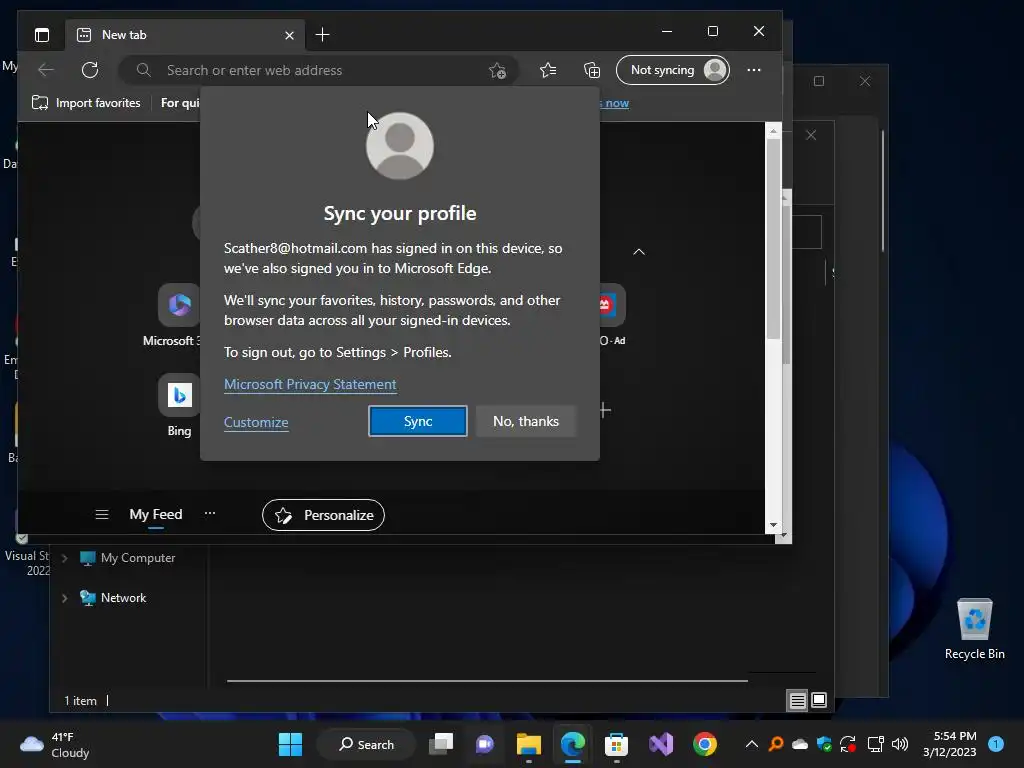
Task: Collapse the quick links chevron
Action: point(639,252)
